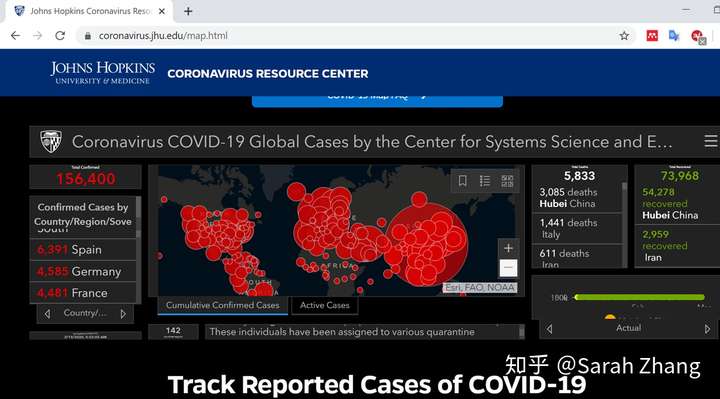720x399 pixels.
Task: Click the Actual chart label
Action: pos(628,328)
